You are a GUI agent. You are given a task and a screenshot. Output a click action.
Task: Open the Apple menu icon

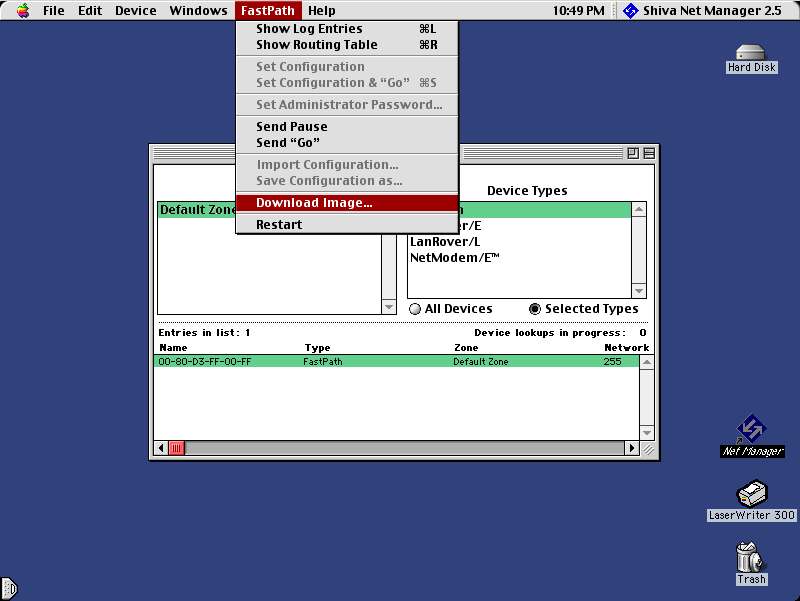[22, 11]
